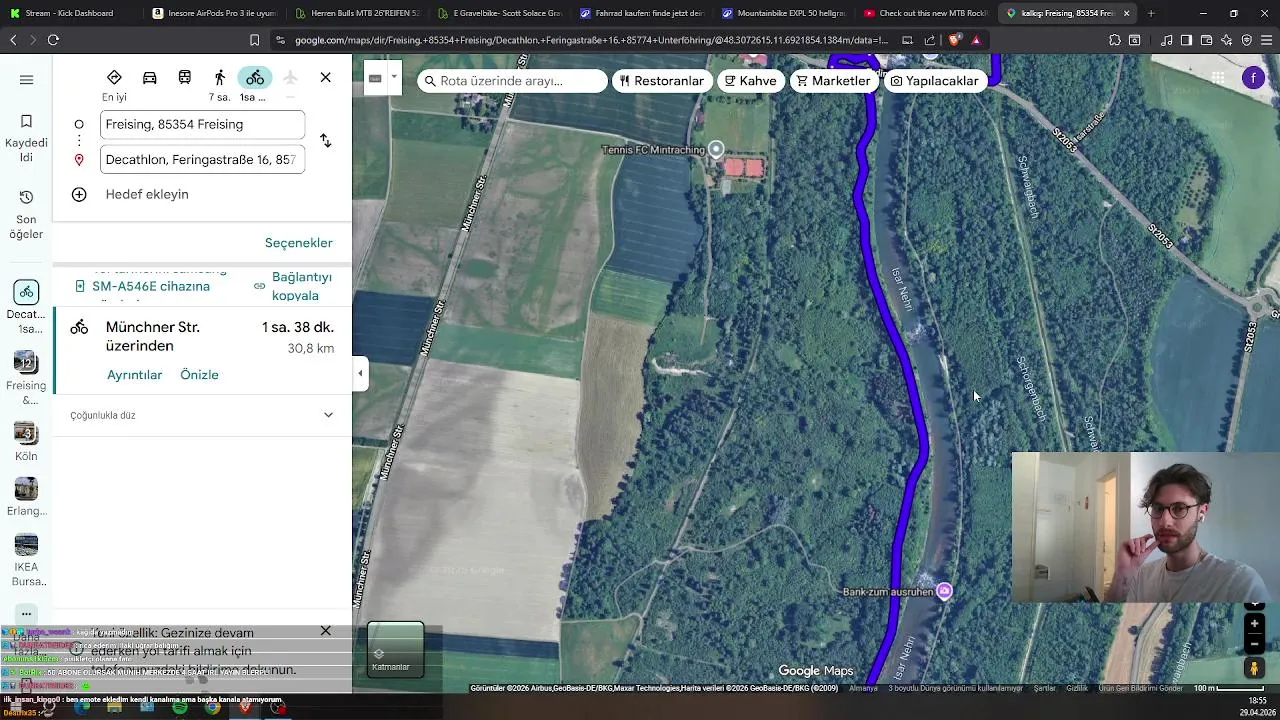Click Tennis FC Mintraching map marker
The width and height of the screenshot is (1280, 720).
(x=716, y=149)
